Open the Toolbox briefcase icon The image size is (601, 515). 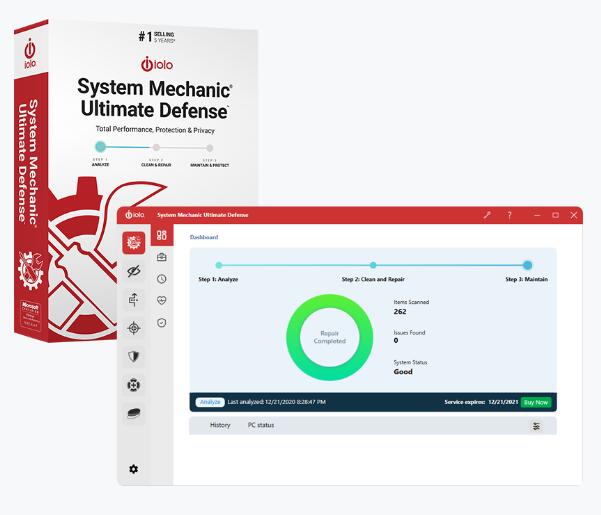pos(162,258)
